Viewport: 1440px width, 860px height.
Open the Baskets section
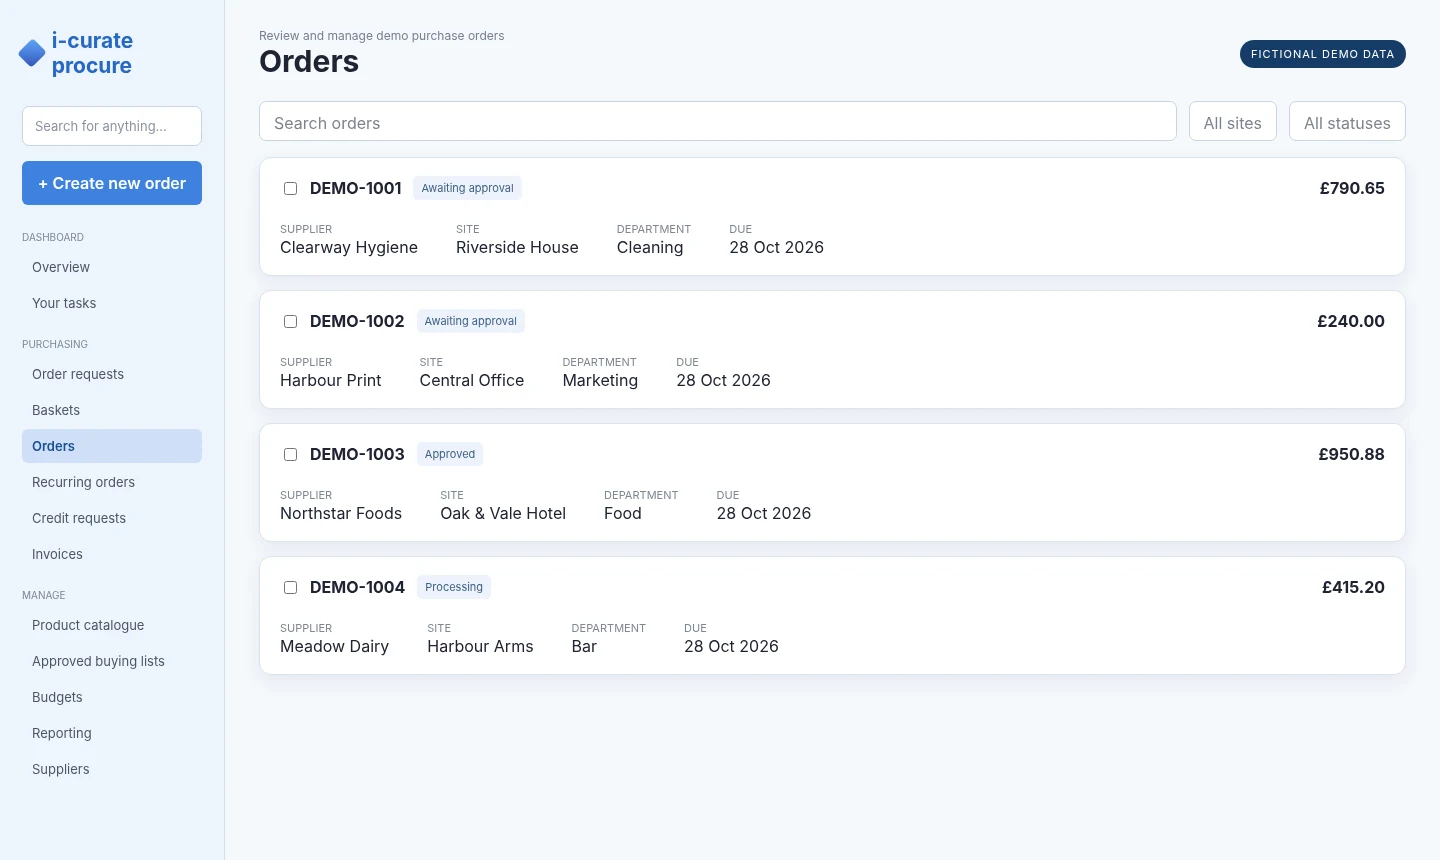112,410
